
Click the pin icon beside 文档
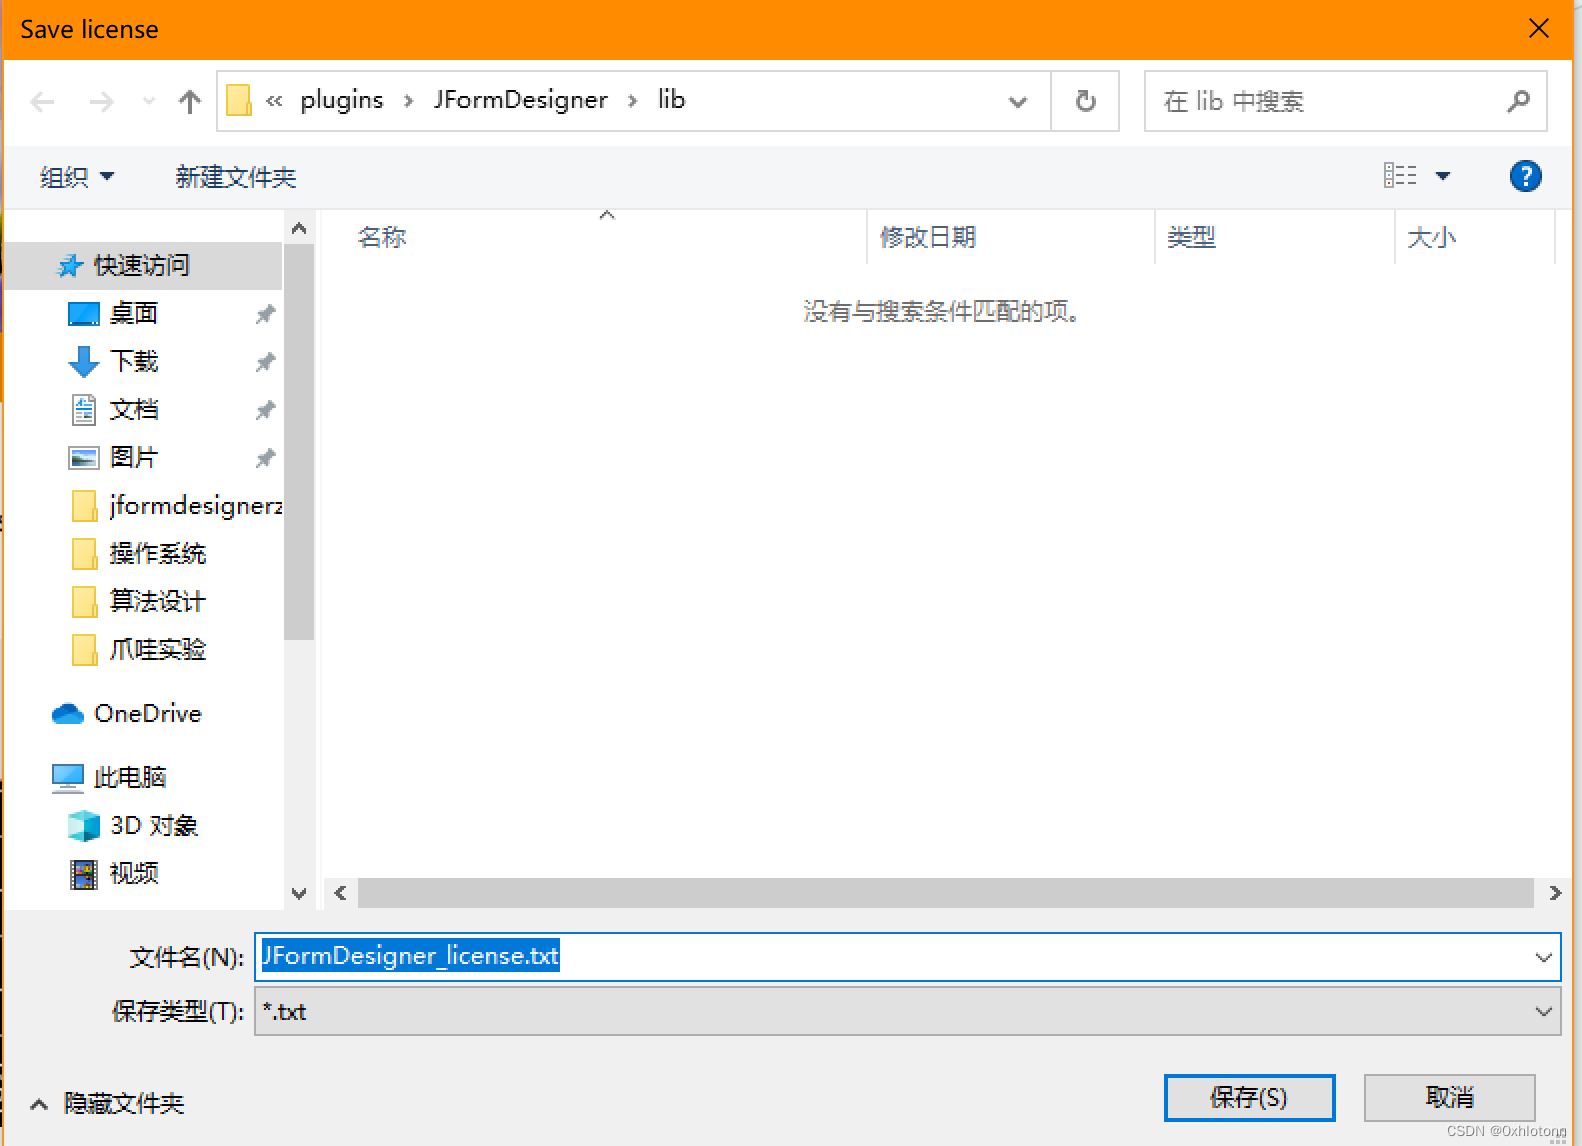tap(265, 410)
